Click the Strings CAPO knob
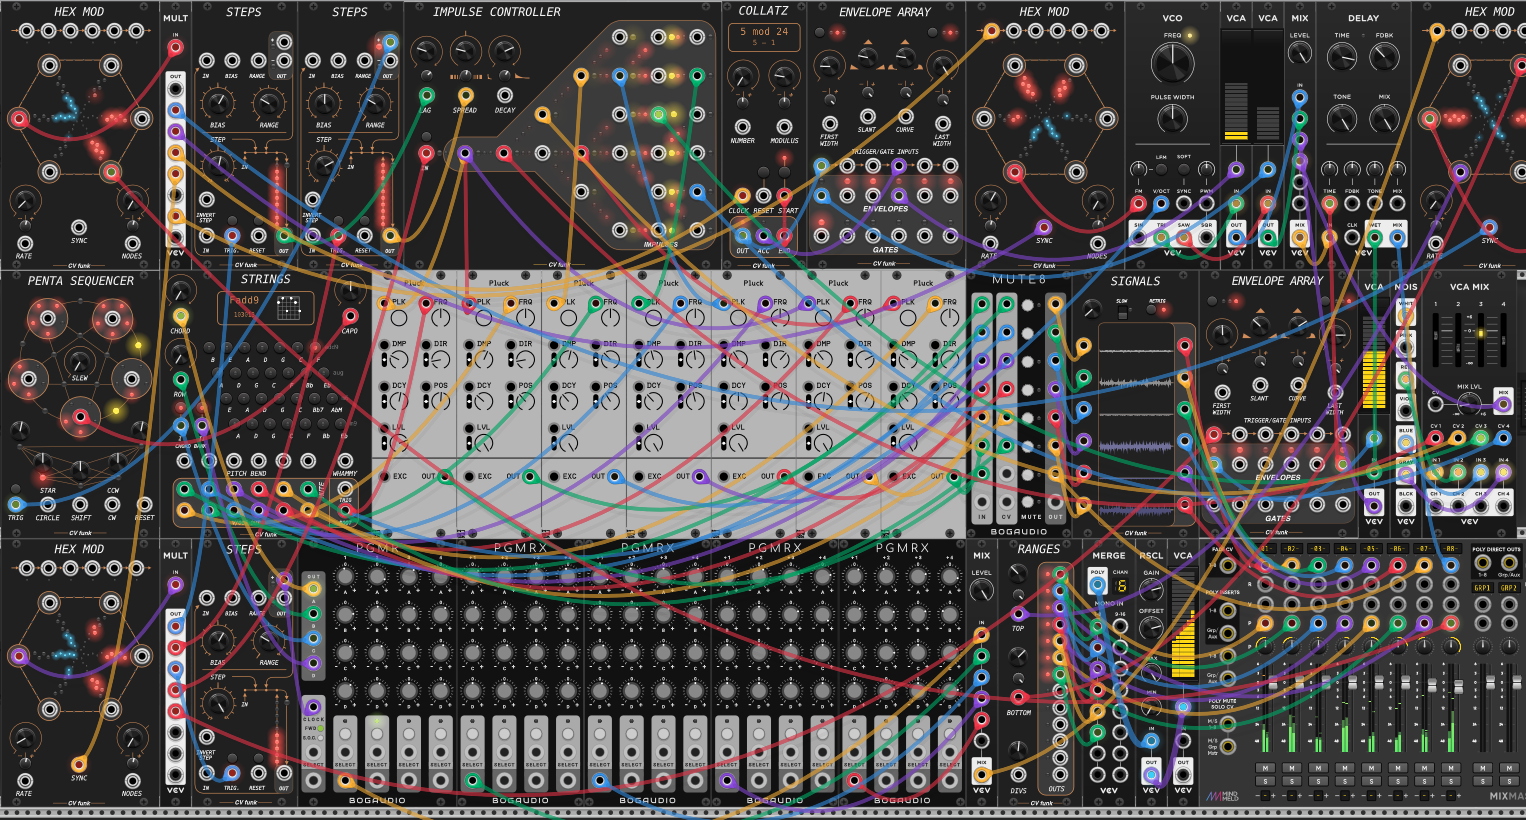1526x820 pixels. point(350,290)
